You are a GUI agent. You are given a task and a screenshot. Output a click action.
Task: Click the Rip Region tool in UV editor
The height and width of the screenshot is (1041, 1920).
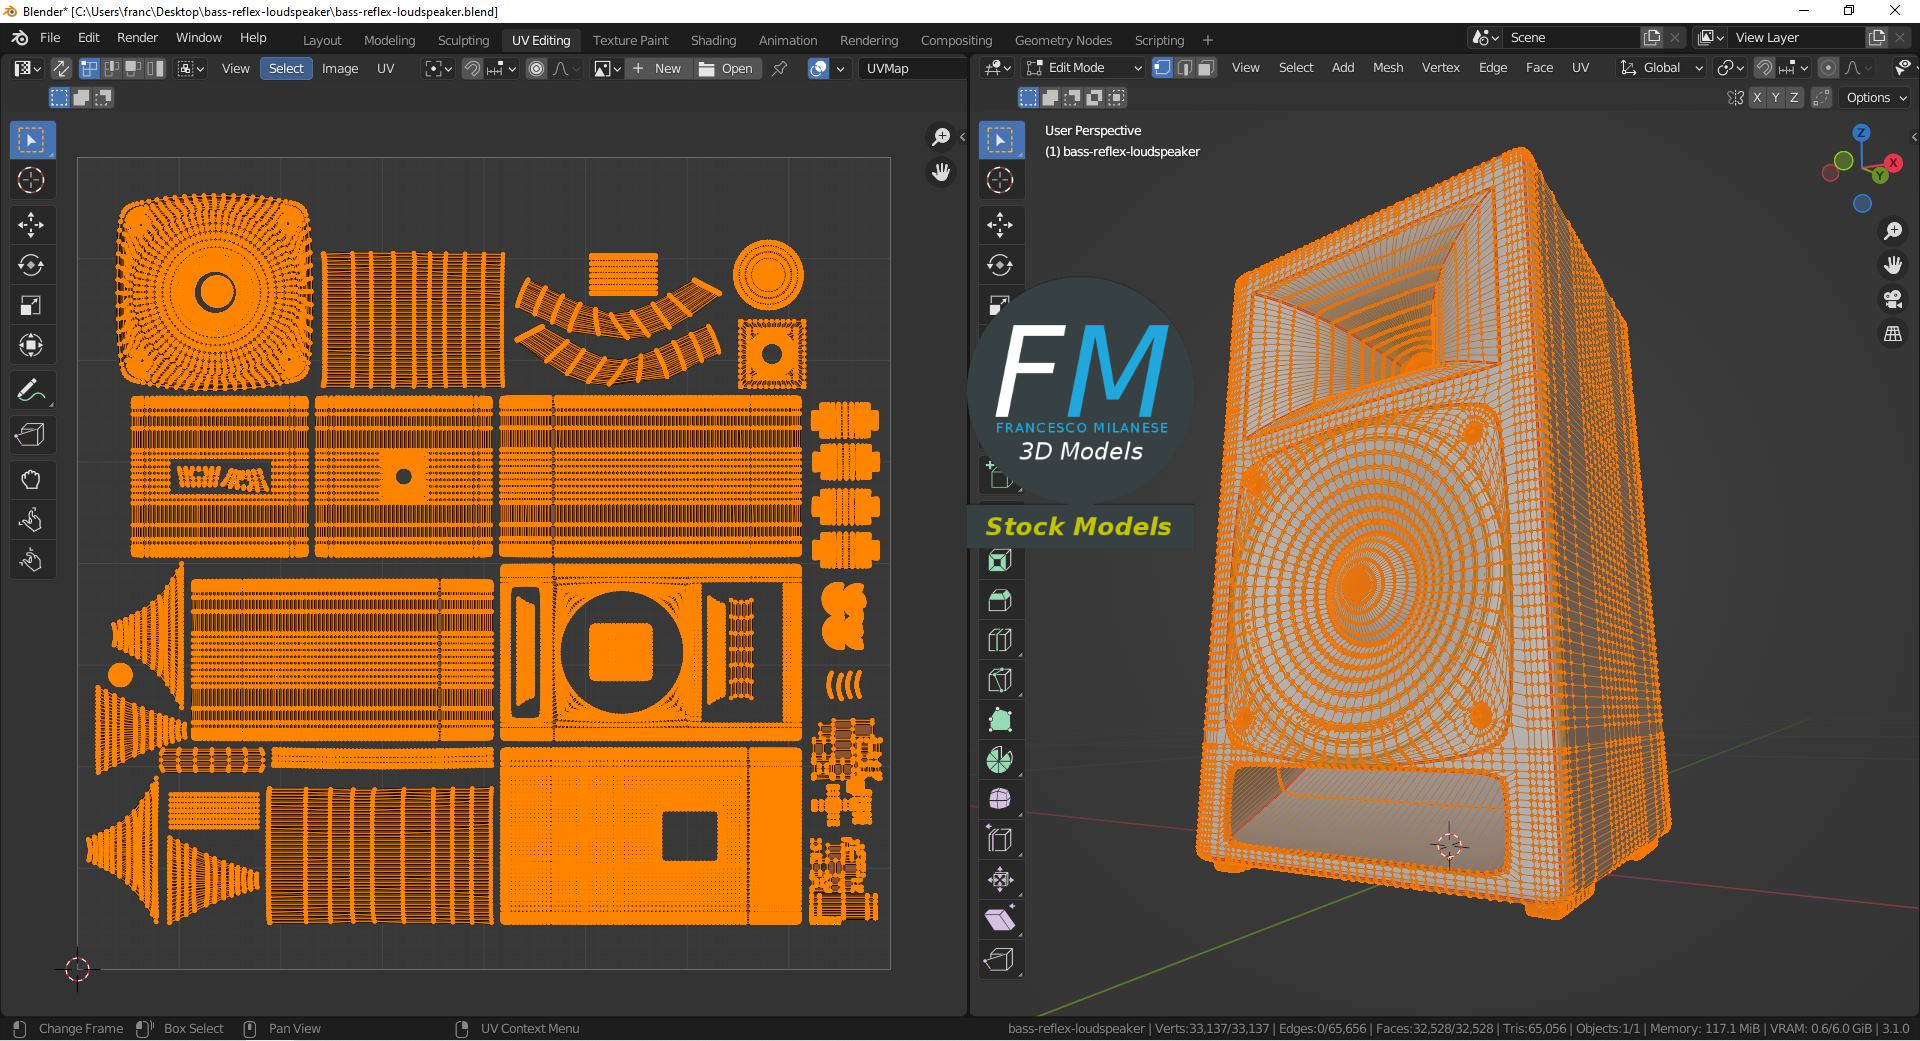30,435
